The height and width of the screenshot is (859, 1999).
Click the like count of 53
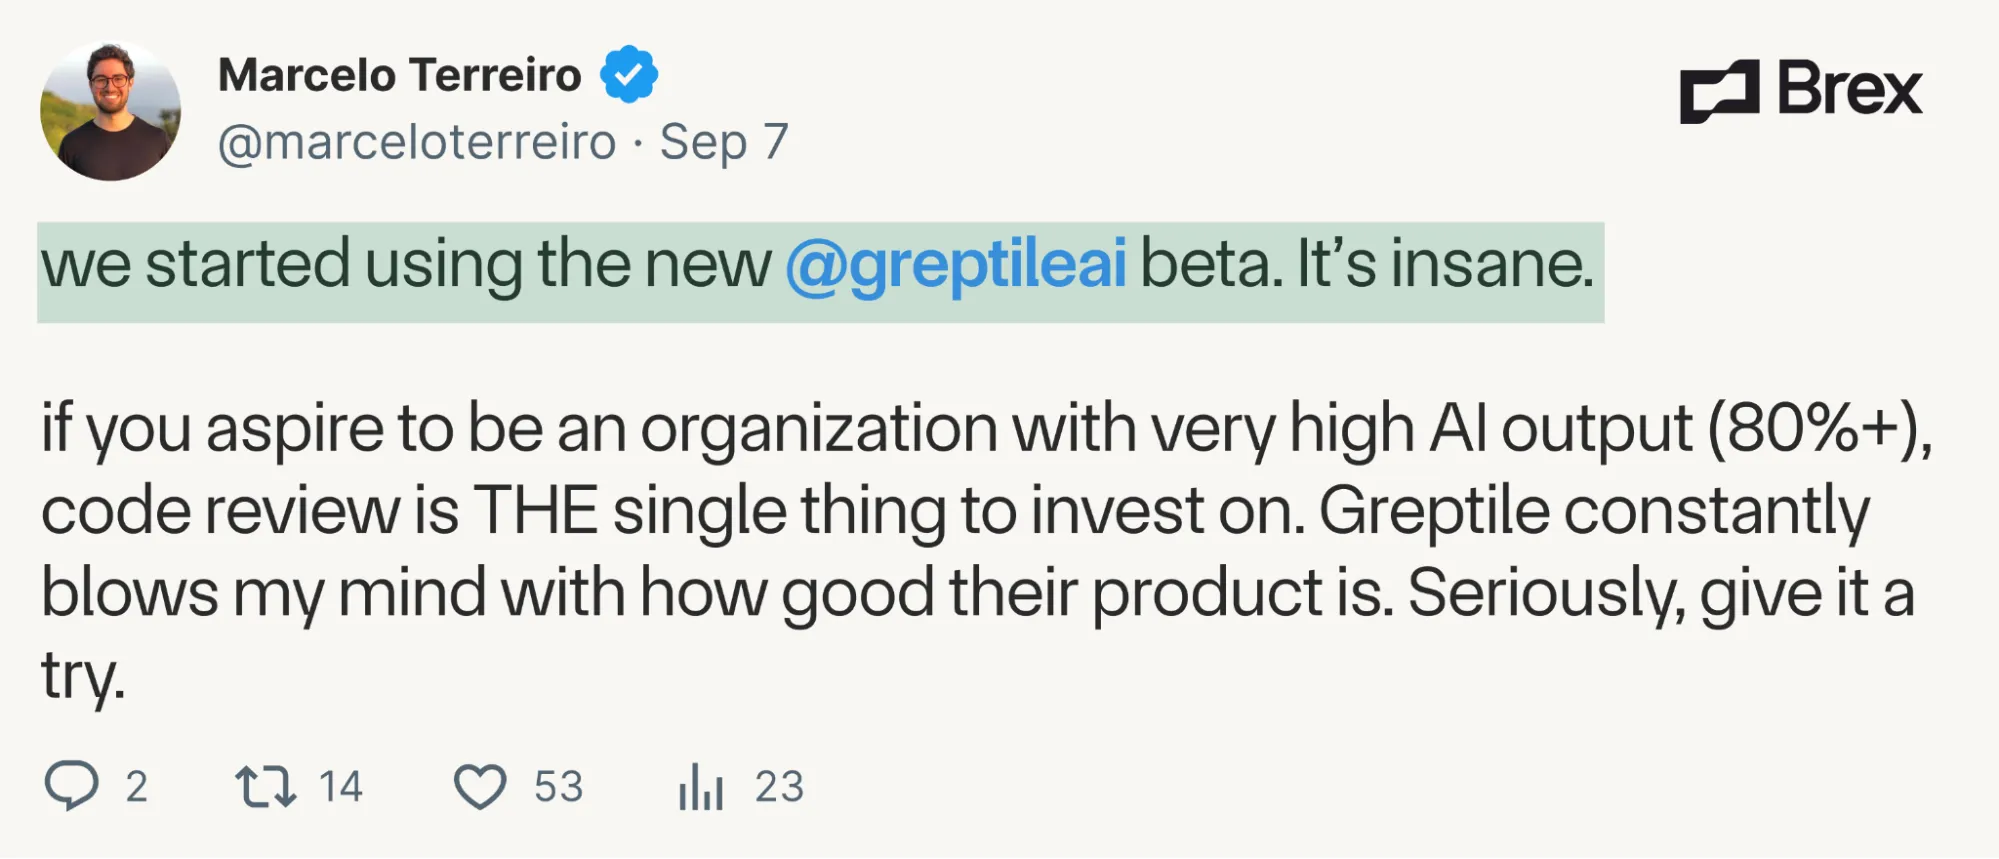pos(558,787)
